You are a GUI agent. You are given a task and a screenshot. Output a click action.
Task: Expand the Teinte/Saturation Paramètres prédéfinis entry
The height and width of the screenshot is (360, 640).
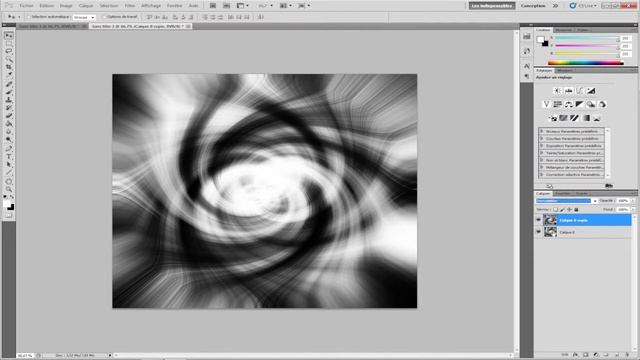pos(542,153)
